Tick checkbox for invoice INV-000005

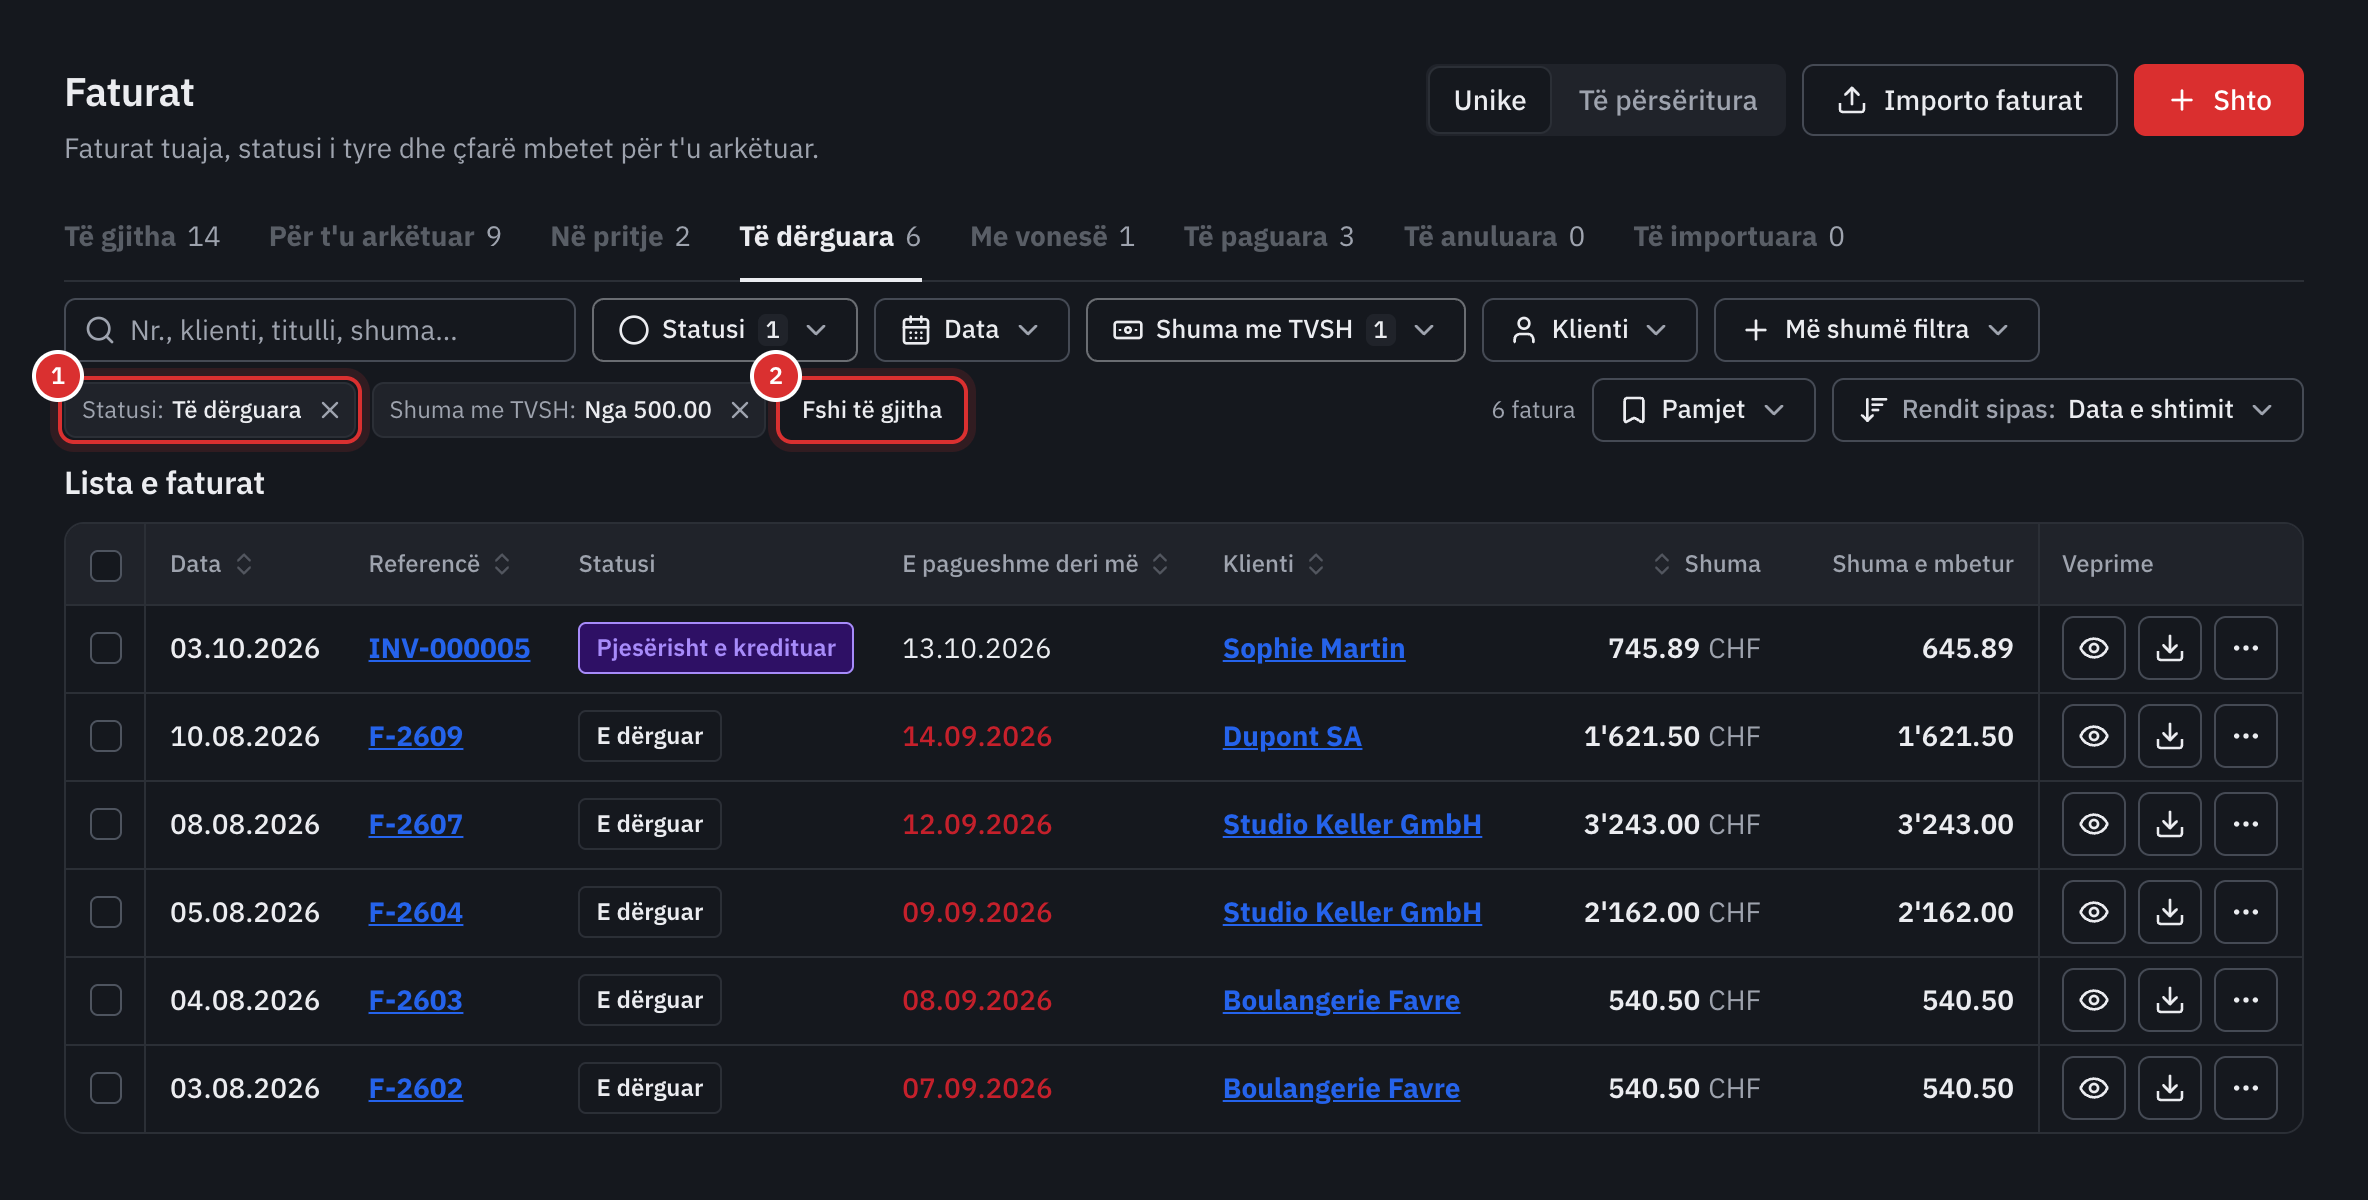[106, 648]
